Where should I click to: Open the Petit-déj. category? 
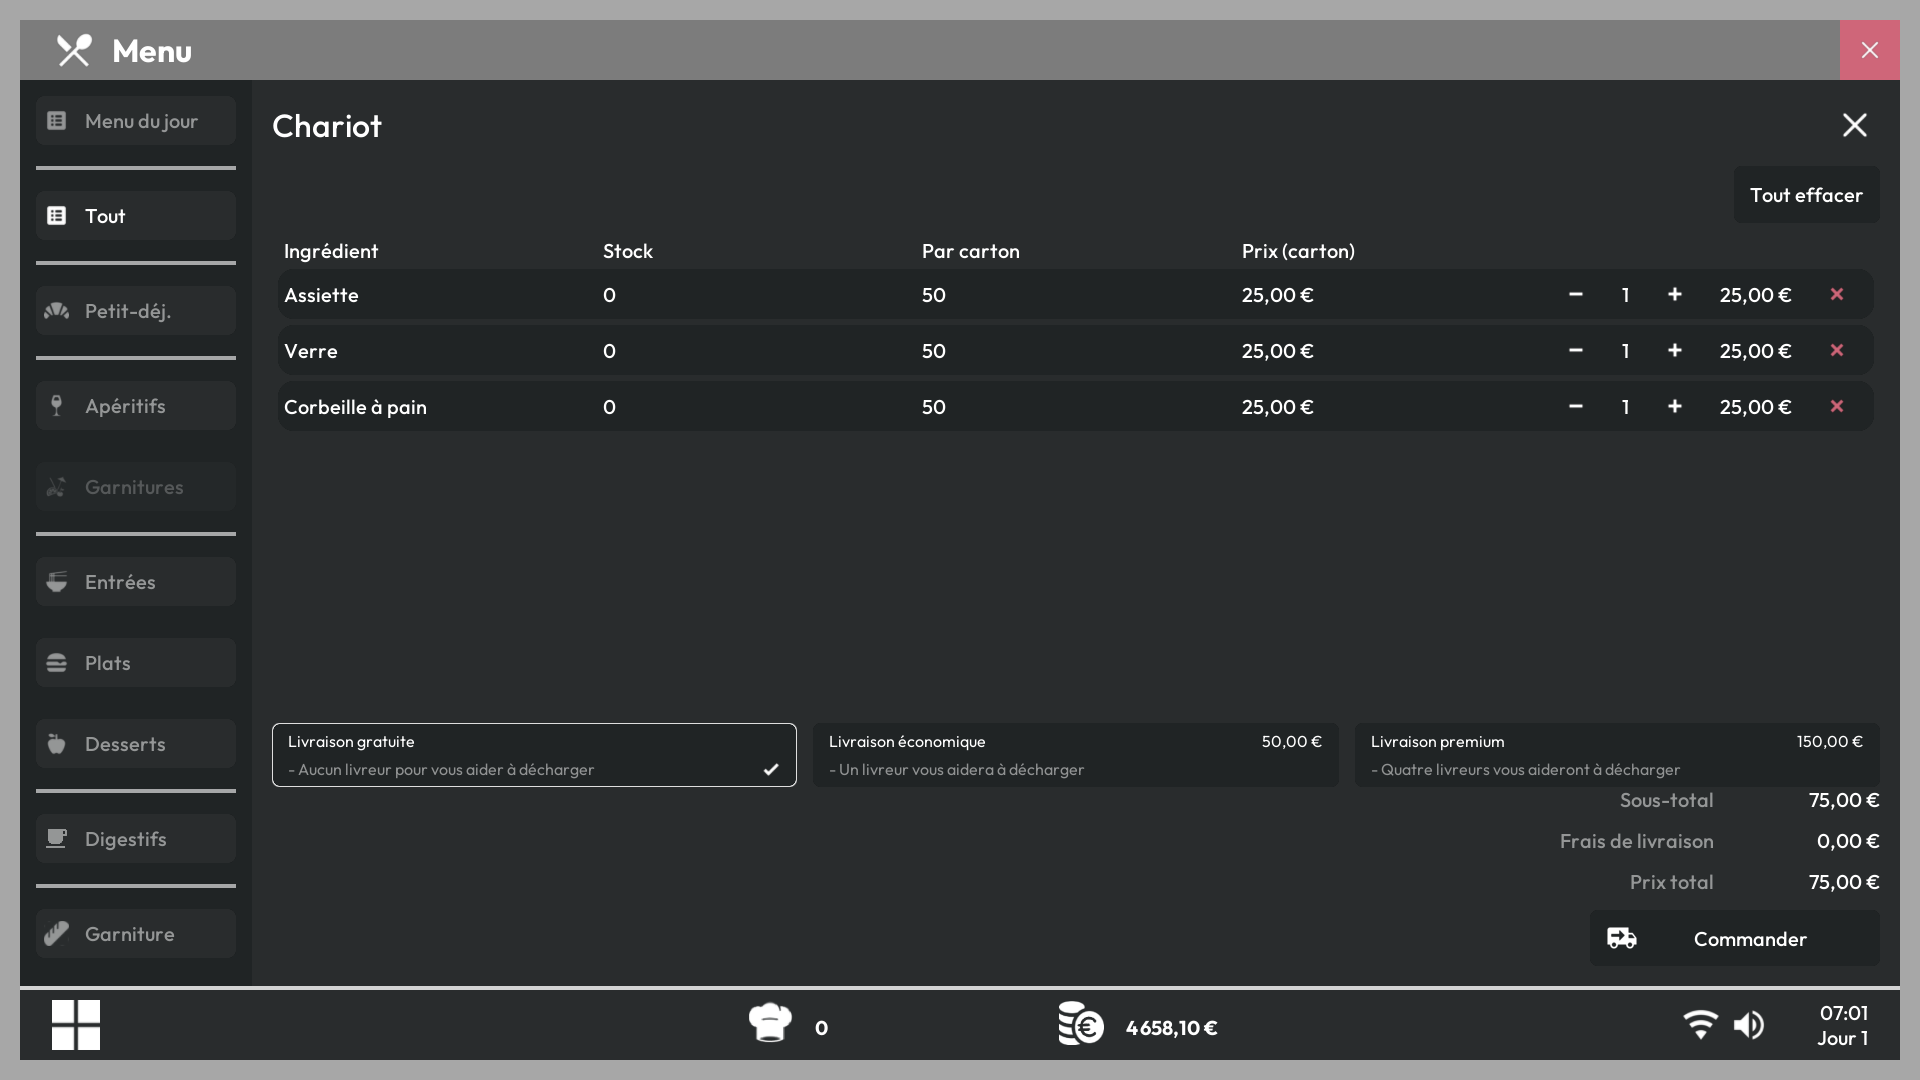(x=136, y=311)
